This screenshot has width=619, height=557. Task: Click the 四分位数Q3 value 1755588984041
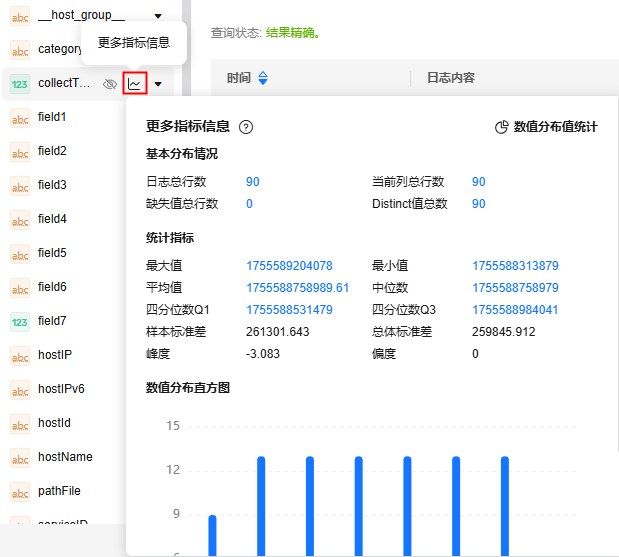515,310
